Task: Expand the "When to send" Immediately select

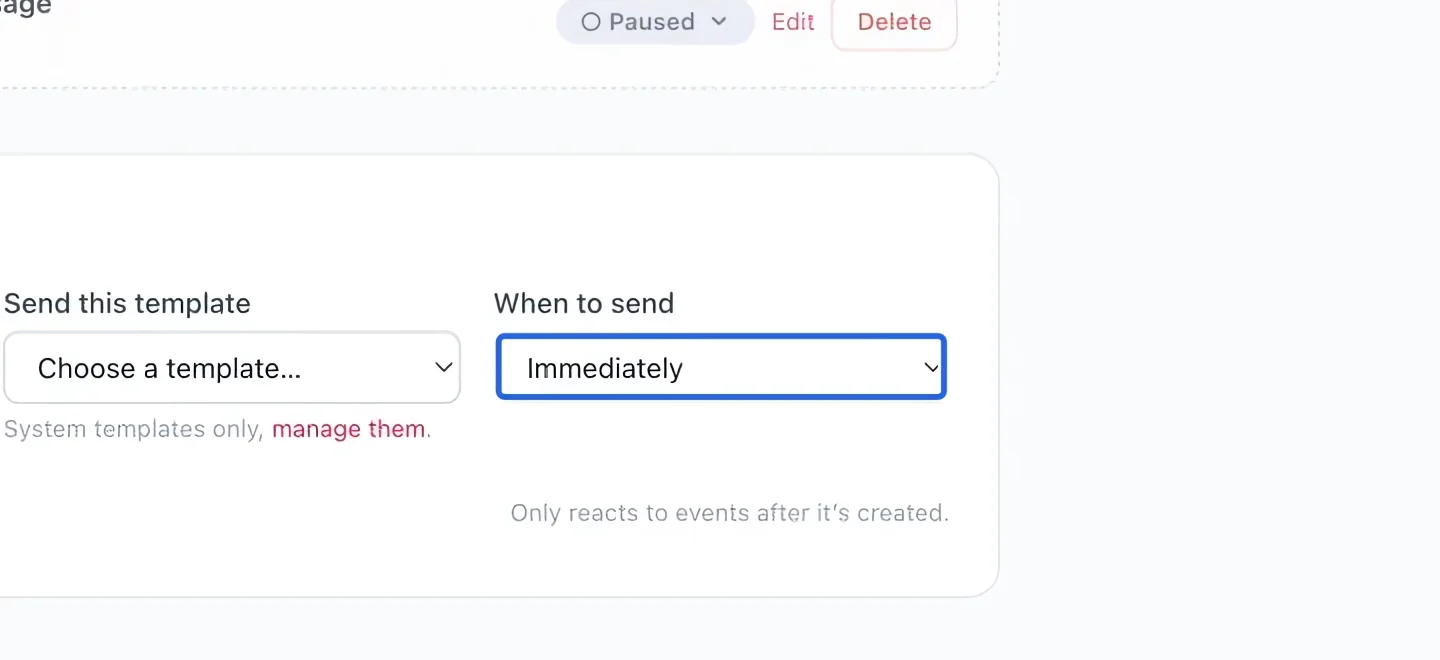Action: click(721, 367)
